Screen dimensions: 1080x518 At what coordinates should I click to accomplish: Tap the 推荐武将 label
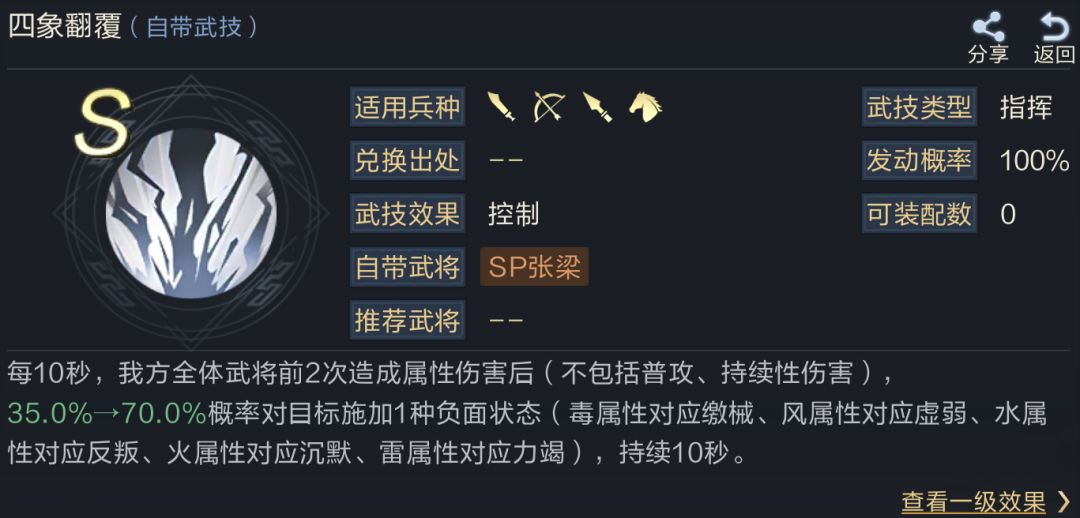point(406,320)
